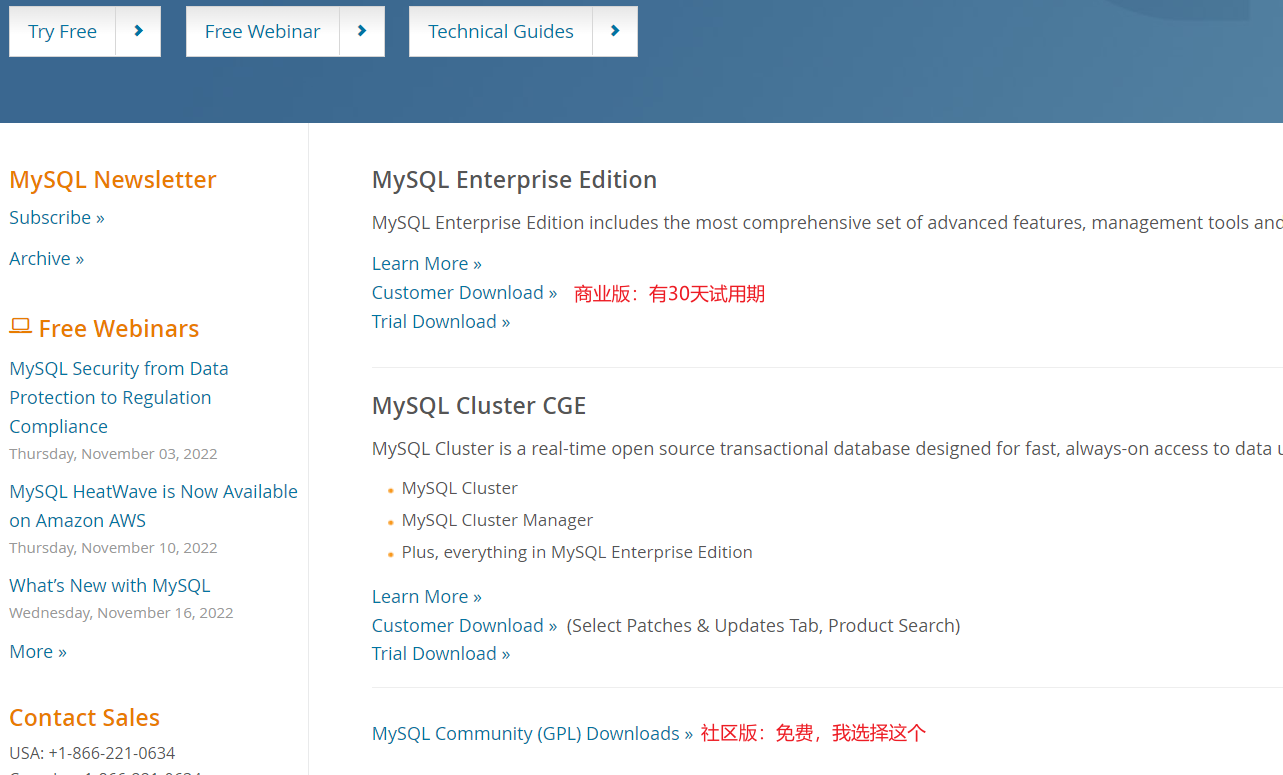The width and height of the screenshot is (1283, 775).
Task: Open the newsletter Archive link
Action: 47,259
